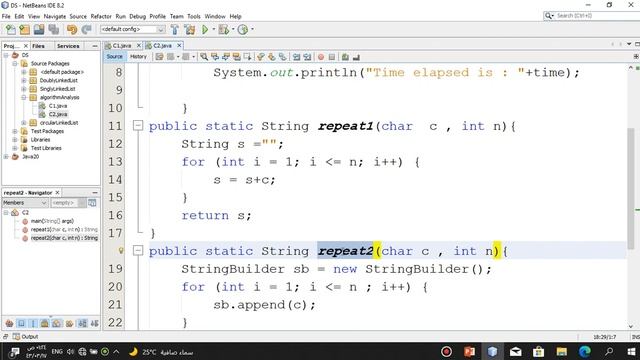Open Microsoft Edge from the taskbar
Viewport: 640px width, 360px height.
point(584,351)
